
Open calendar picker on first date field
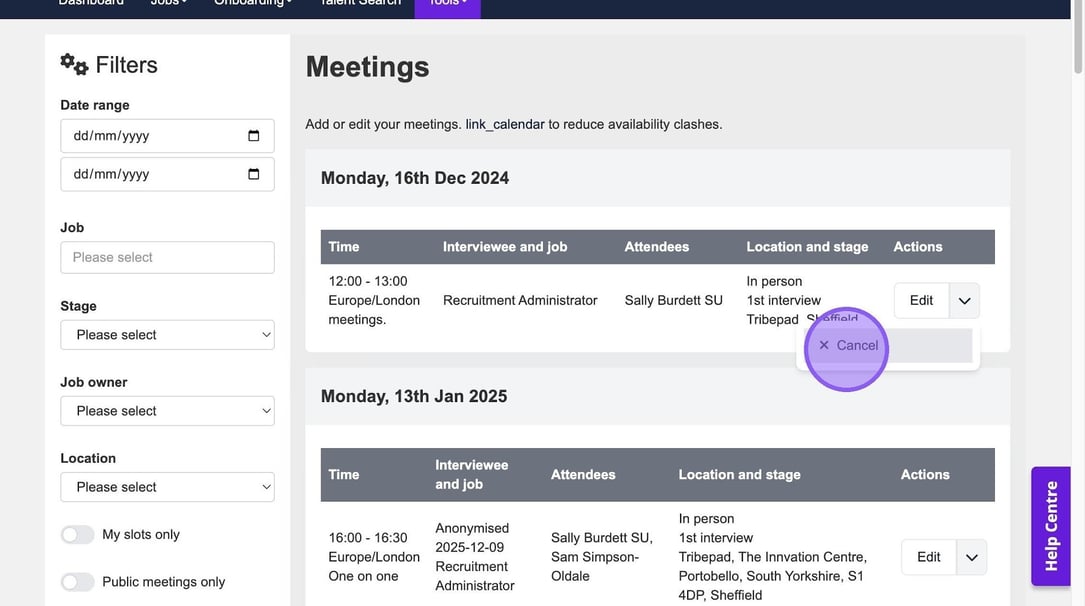pyautogui.click(x=253, y=136)
